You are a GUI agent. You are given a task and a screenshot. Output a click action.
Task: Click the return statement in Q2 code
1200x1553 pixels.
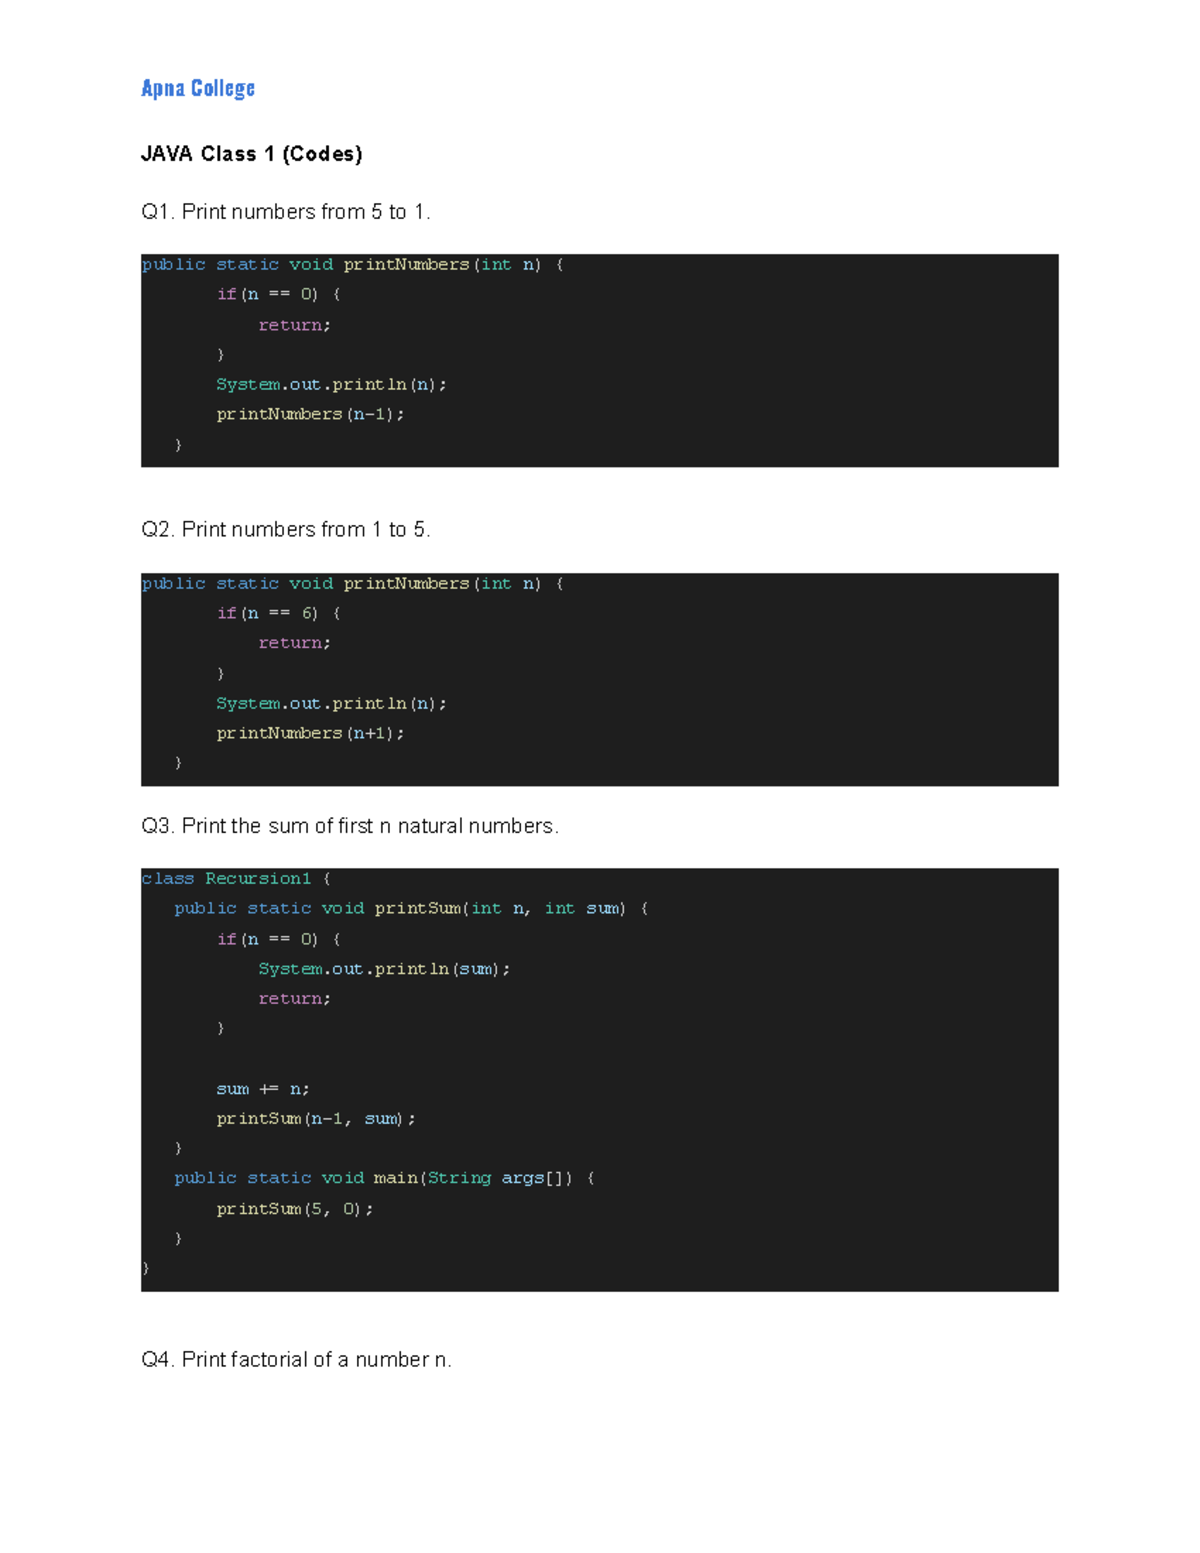[294, 643]
